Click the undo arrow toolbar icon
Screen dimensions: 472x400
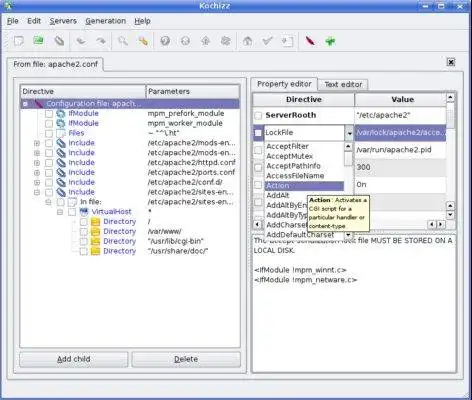click(x=81, y=41)
